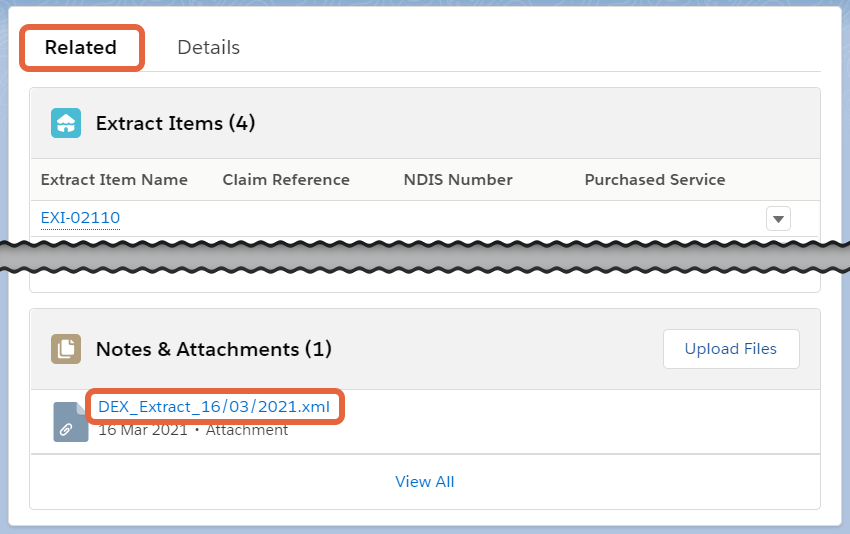Switch to the Details tab

point(208,47)
